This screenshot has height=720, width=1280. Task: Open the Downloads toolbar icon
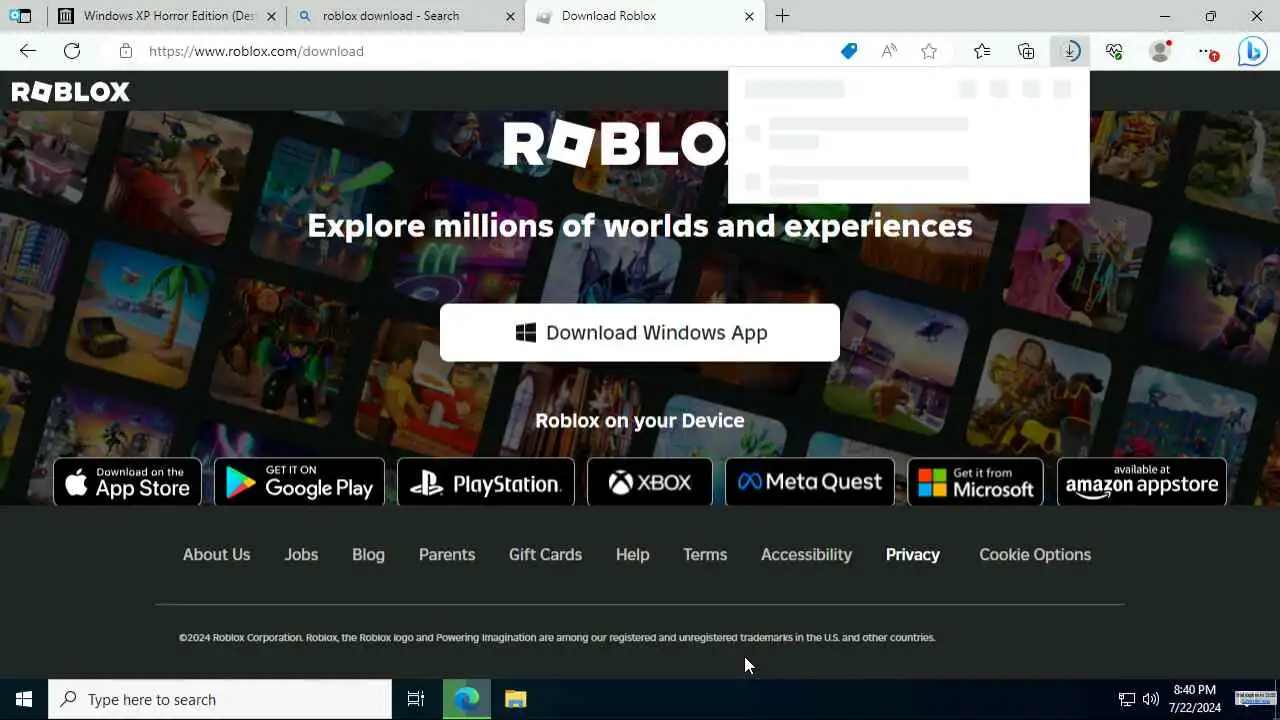[x=1070, y=51]
